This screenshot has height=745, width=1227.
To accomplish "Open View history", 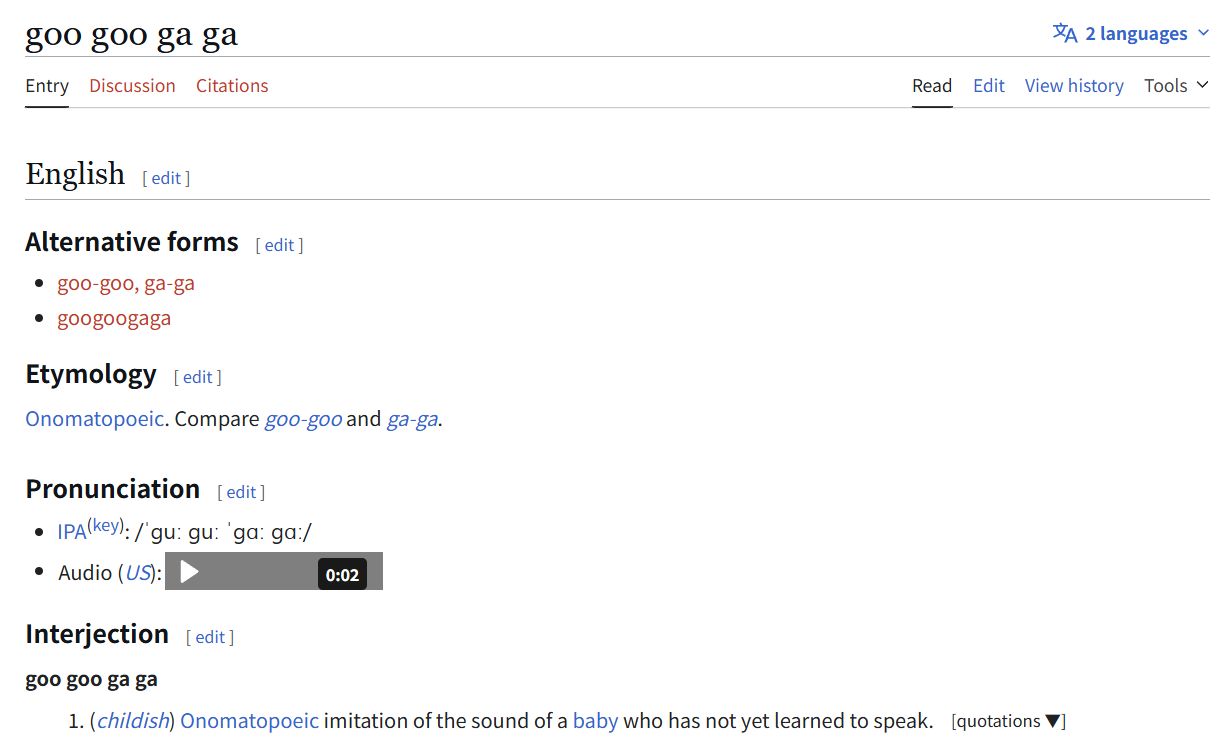I will 1074,86.
